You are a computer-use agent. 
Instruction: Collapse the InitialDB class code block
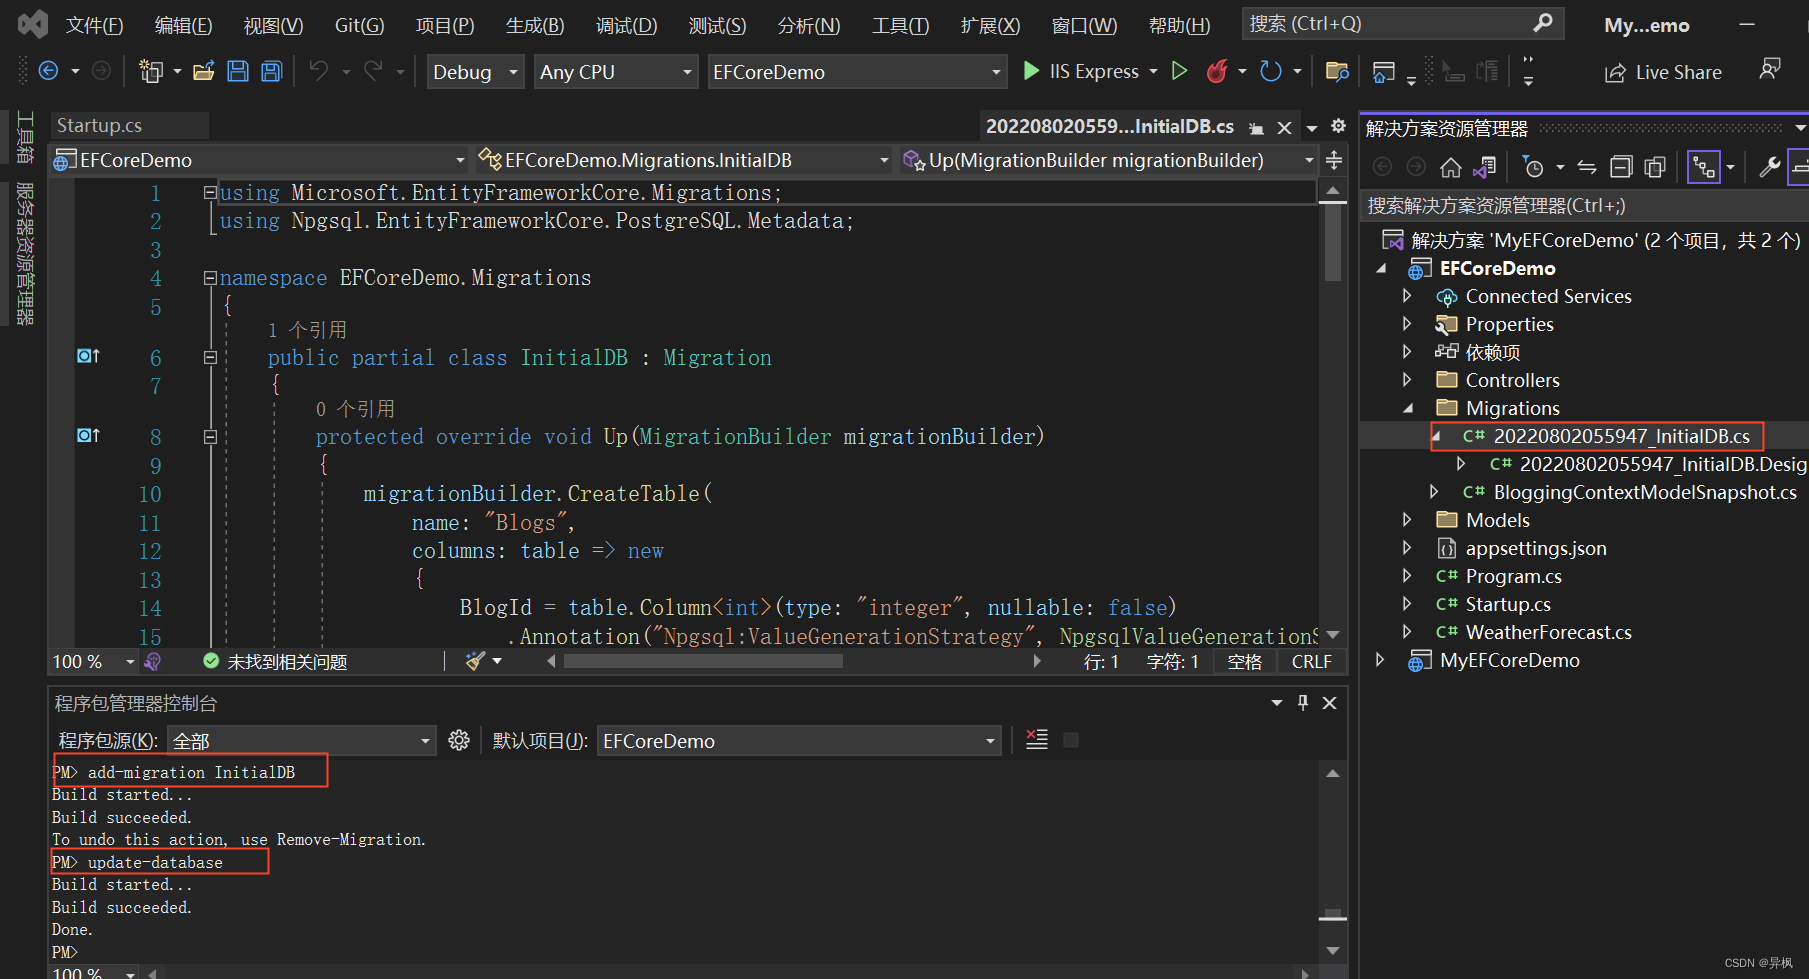point(210,357)
